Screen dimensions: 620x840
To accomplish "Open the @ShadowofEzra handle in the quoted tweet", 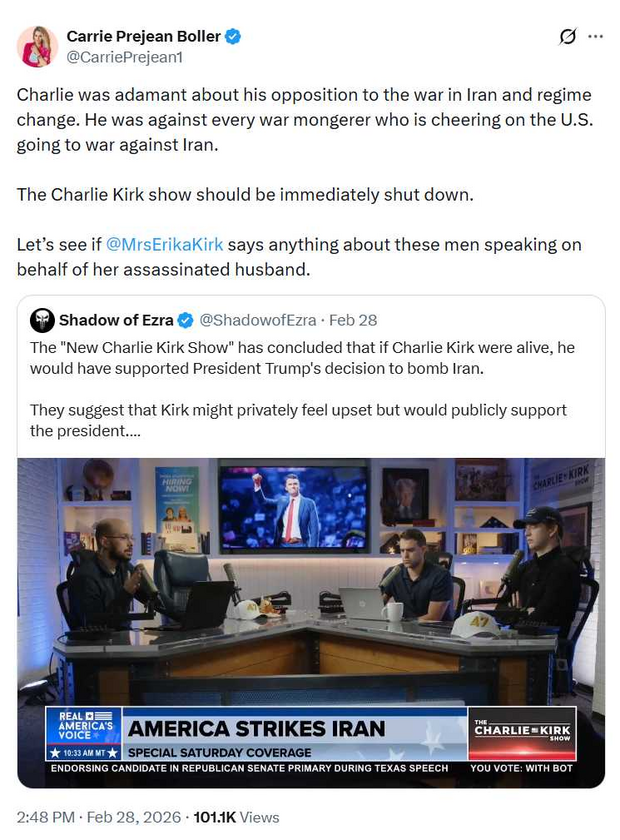I will [258, 320].
